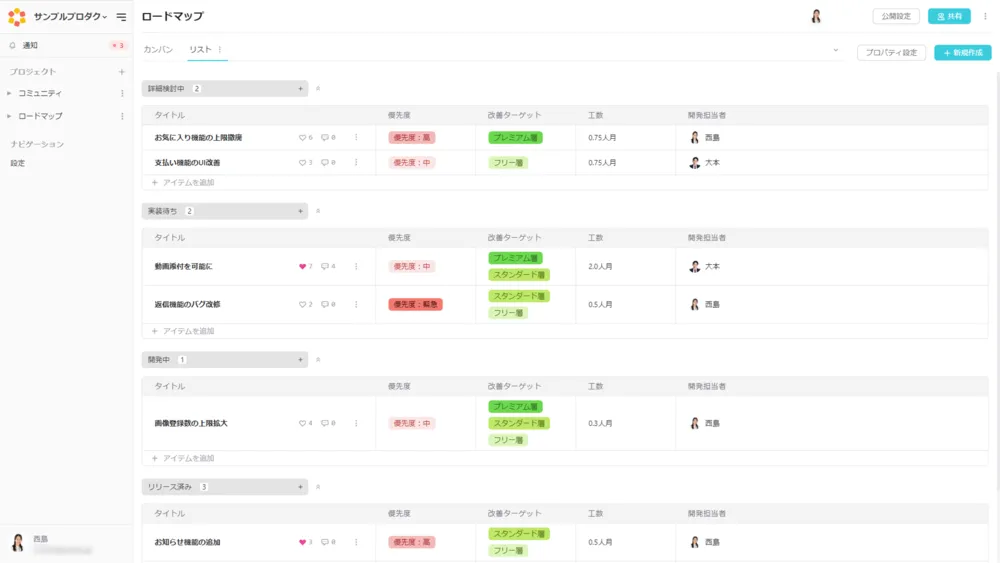Click アイテムを追加 under 開発中 group
The width and height of the screenshot is (1000, 563).
[x=183, y=458]
